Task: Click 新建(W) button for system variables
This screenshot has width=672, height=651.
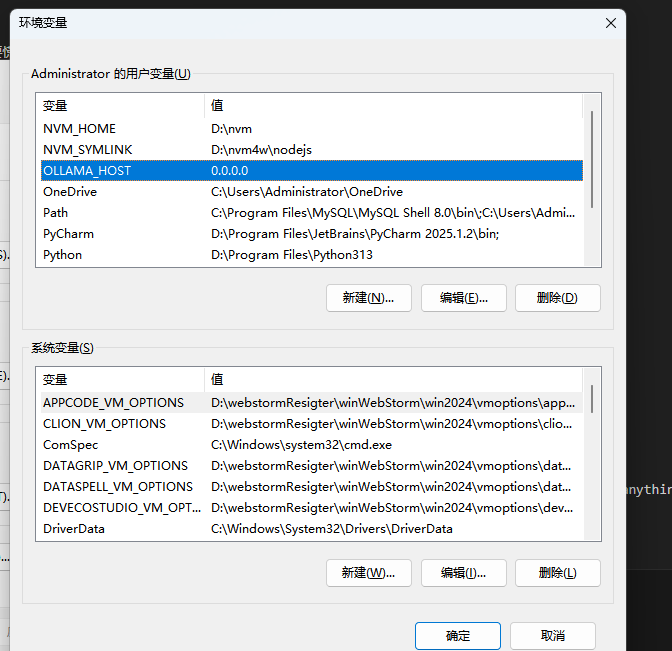Action: tap(368, 573)
